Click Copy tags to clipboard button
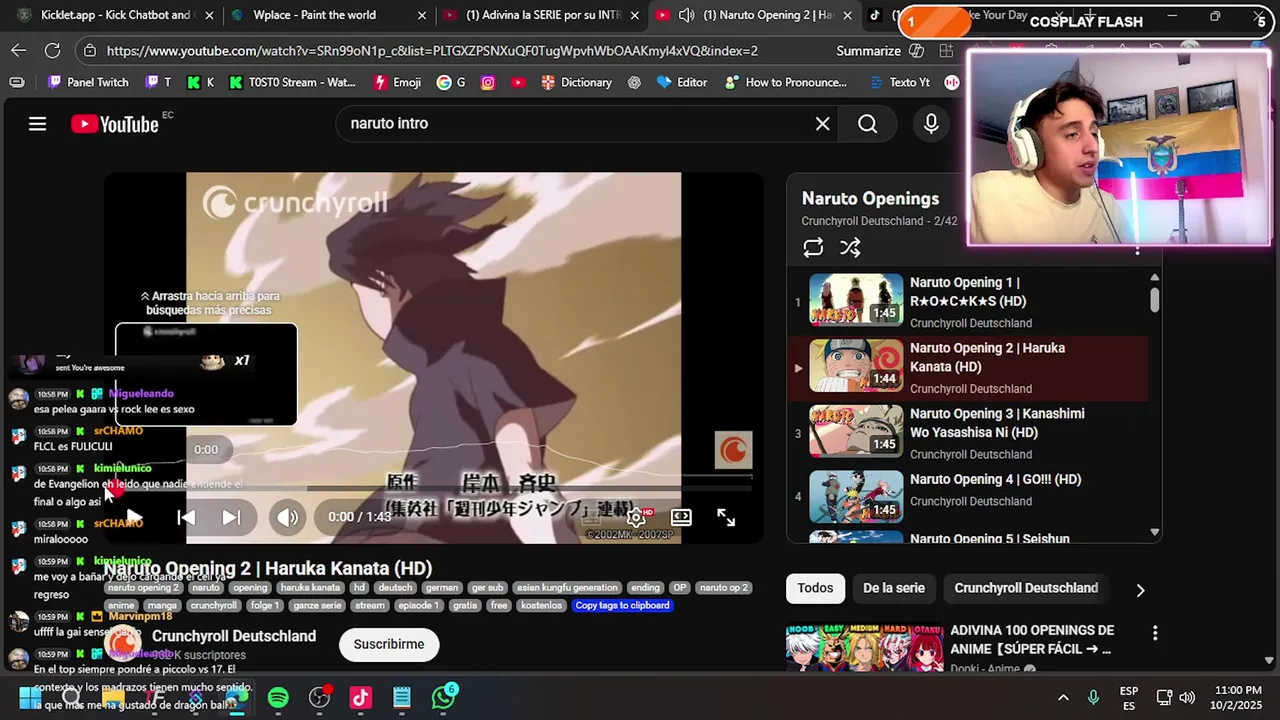 tap(622, 605)
